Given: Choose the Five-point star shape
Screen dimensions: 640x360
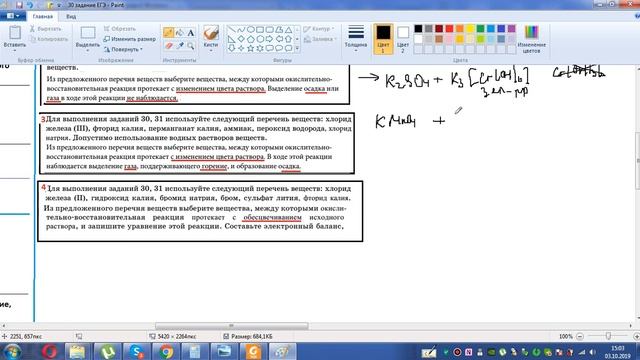Looking at the screenshot, I should tap(251, 48).
